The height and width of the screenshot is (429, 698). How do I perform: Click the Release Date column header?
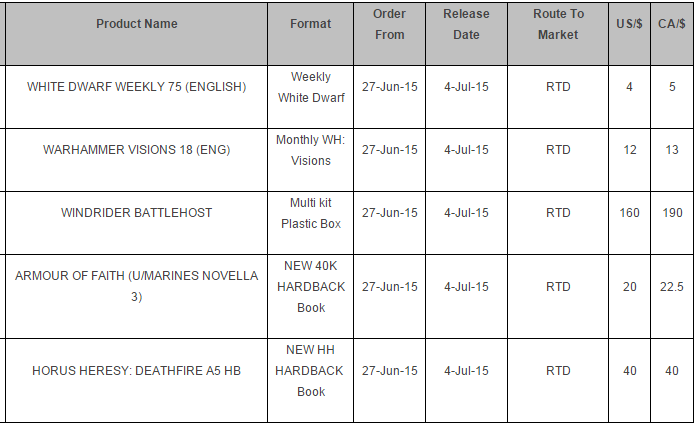466,24
